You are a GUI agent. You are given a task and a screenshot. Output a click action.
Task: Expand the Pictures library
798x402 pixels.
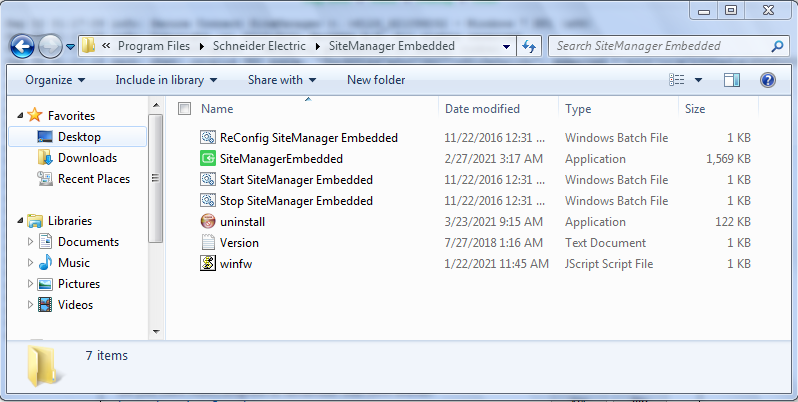point(30,283)
